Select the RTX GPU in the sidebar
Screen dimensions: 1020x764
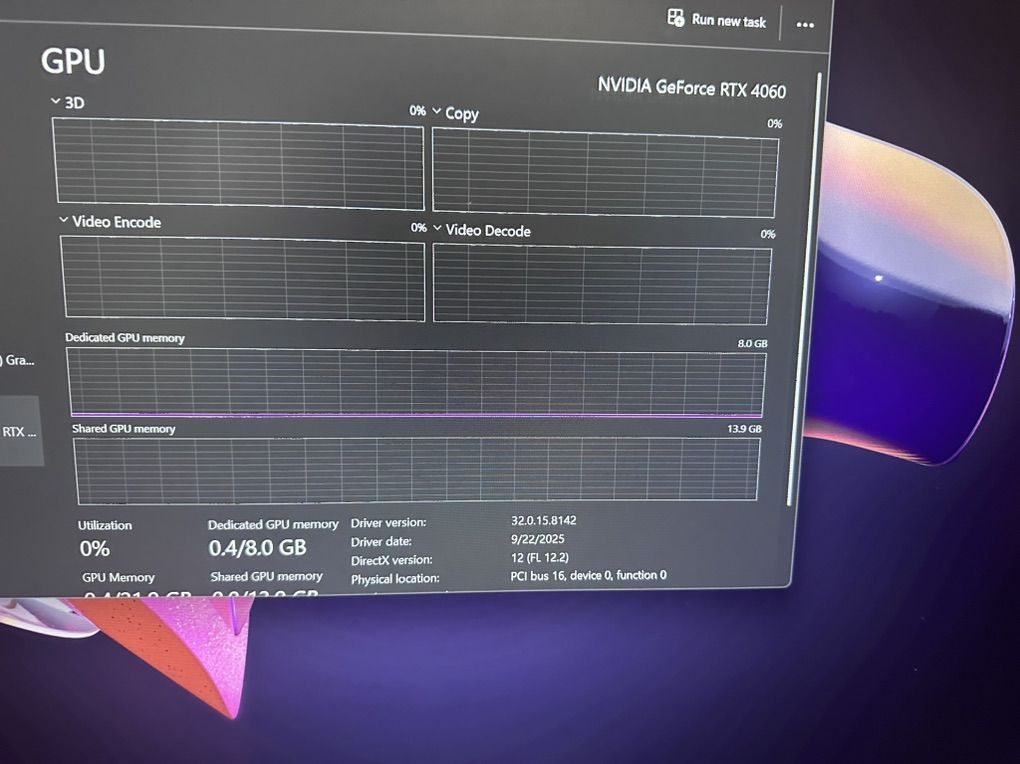coord(20,431)
